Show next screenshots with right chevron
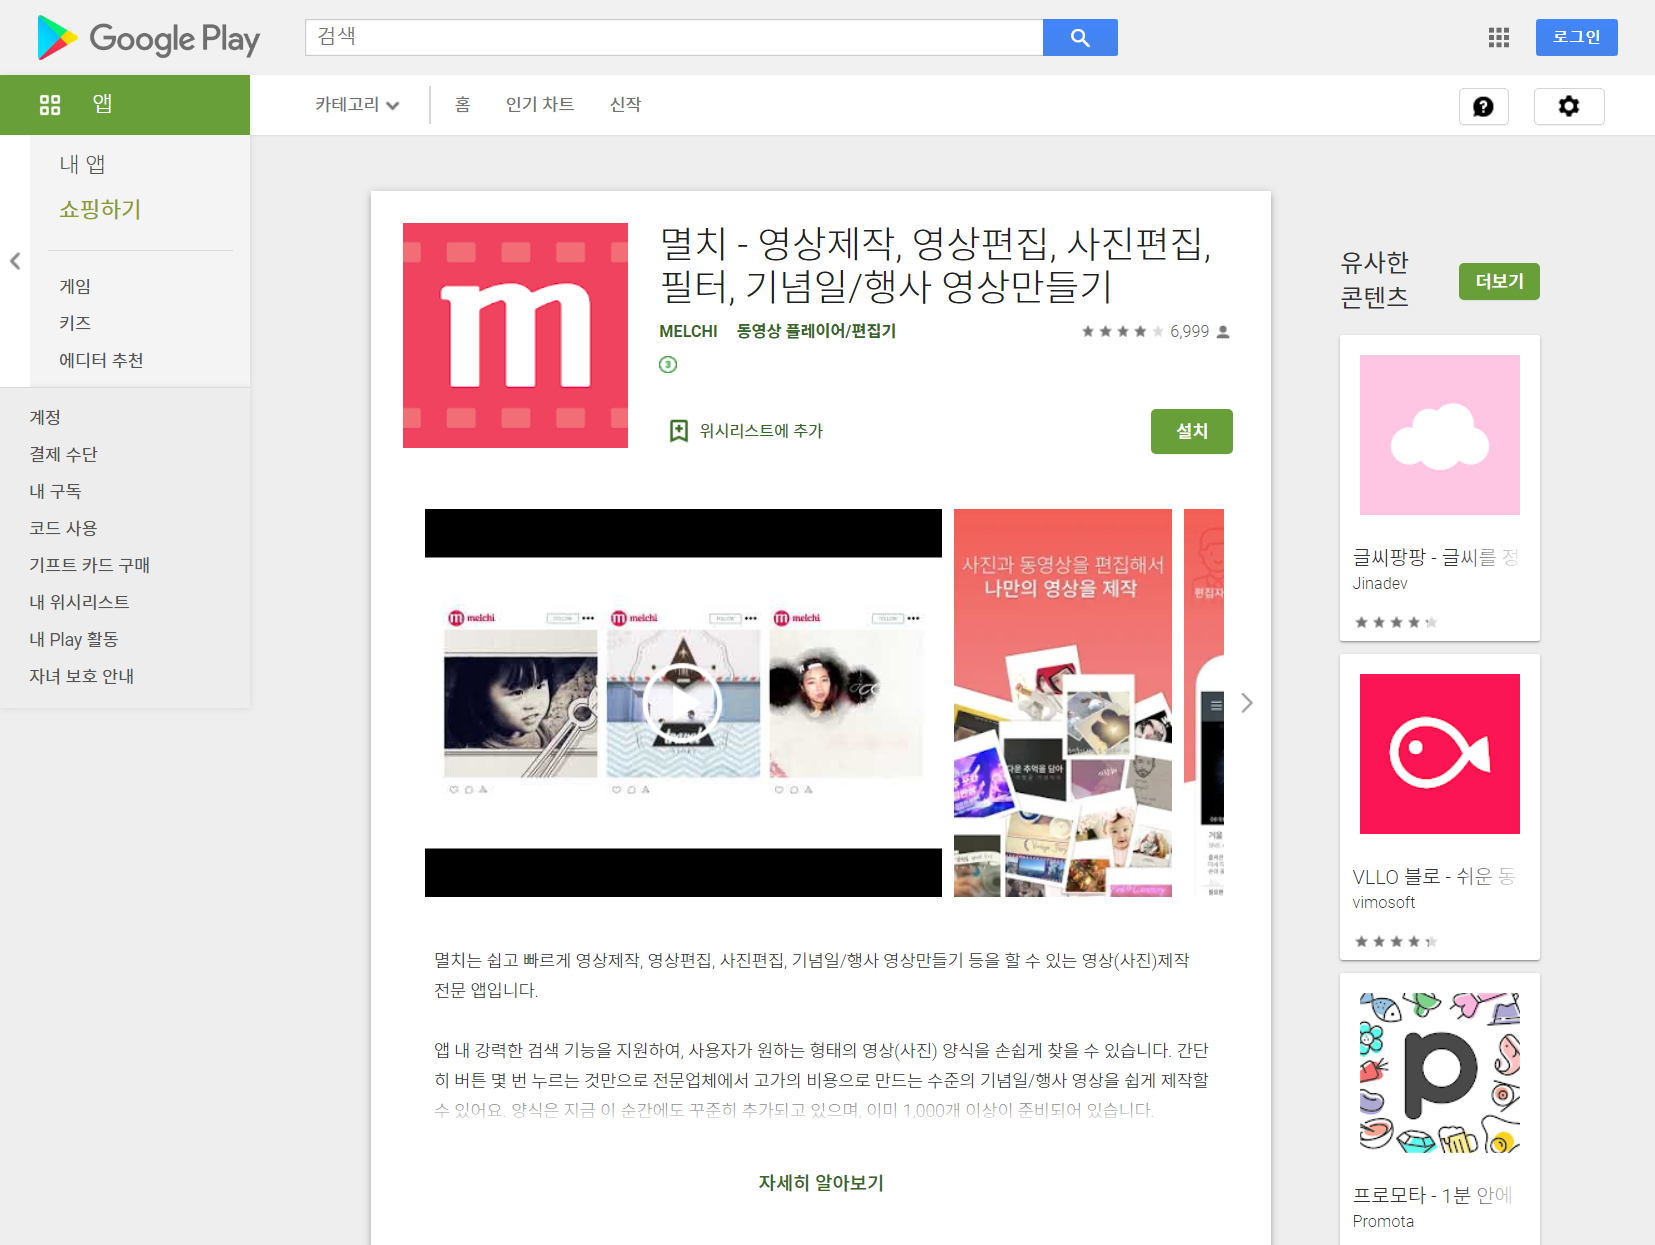 [x=1246, y=703]
